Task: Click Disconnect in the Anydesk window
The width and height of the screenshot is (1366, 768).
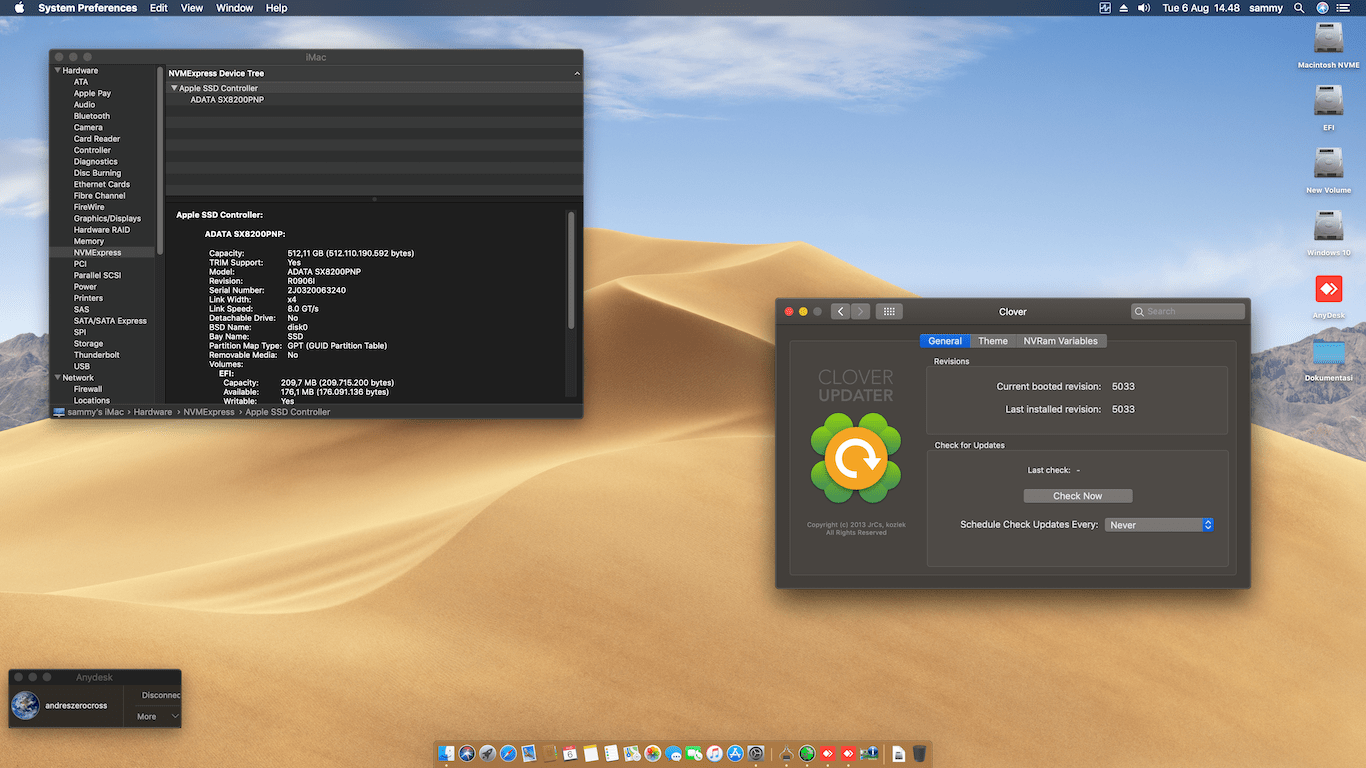Action: tap(161, 695)
